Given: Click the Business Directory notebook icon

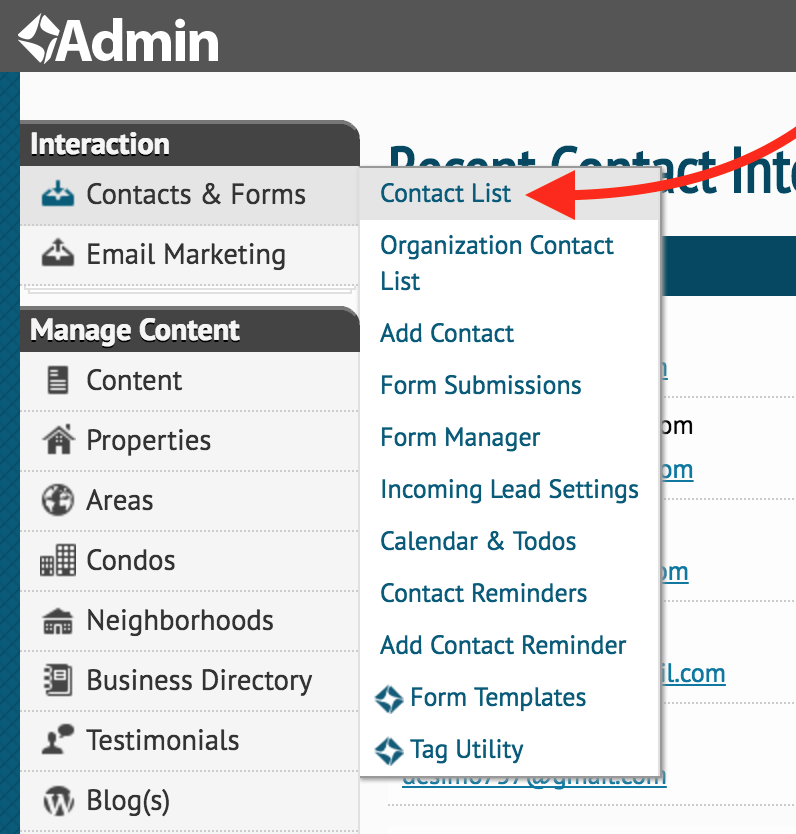Looking at the screenshot, I should tap(57, 680).
